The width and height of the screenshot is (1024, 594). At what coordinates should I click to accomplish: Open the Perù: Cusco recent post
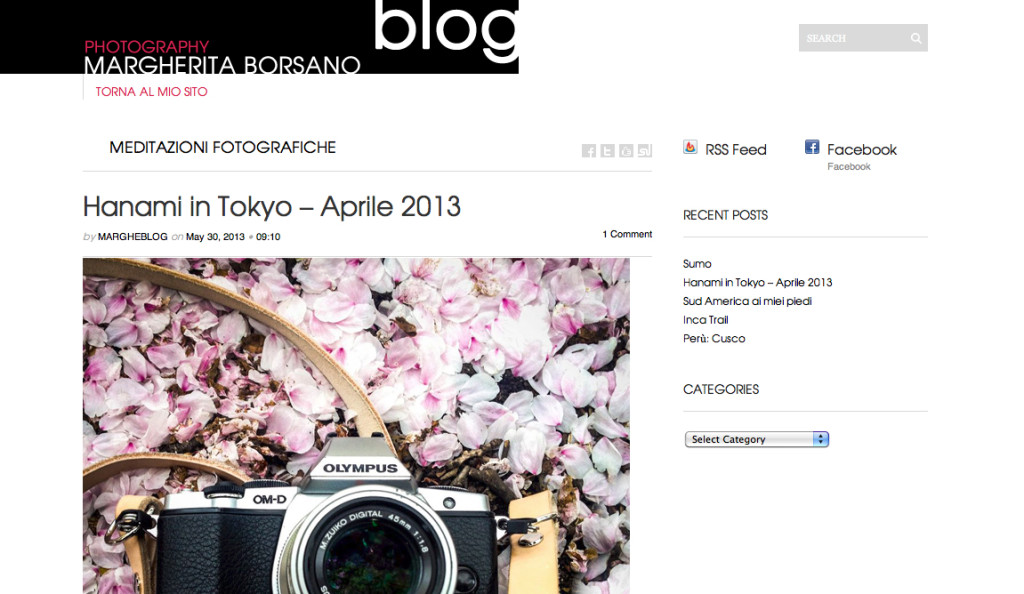coord(714,338)
